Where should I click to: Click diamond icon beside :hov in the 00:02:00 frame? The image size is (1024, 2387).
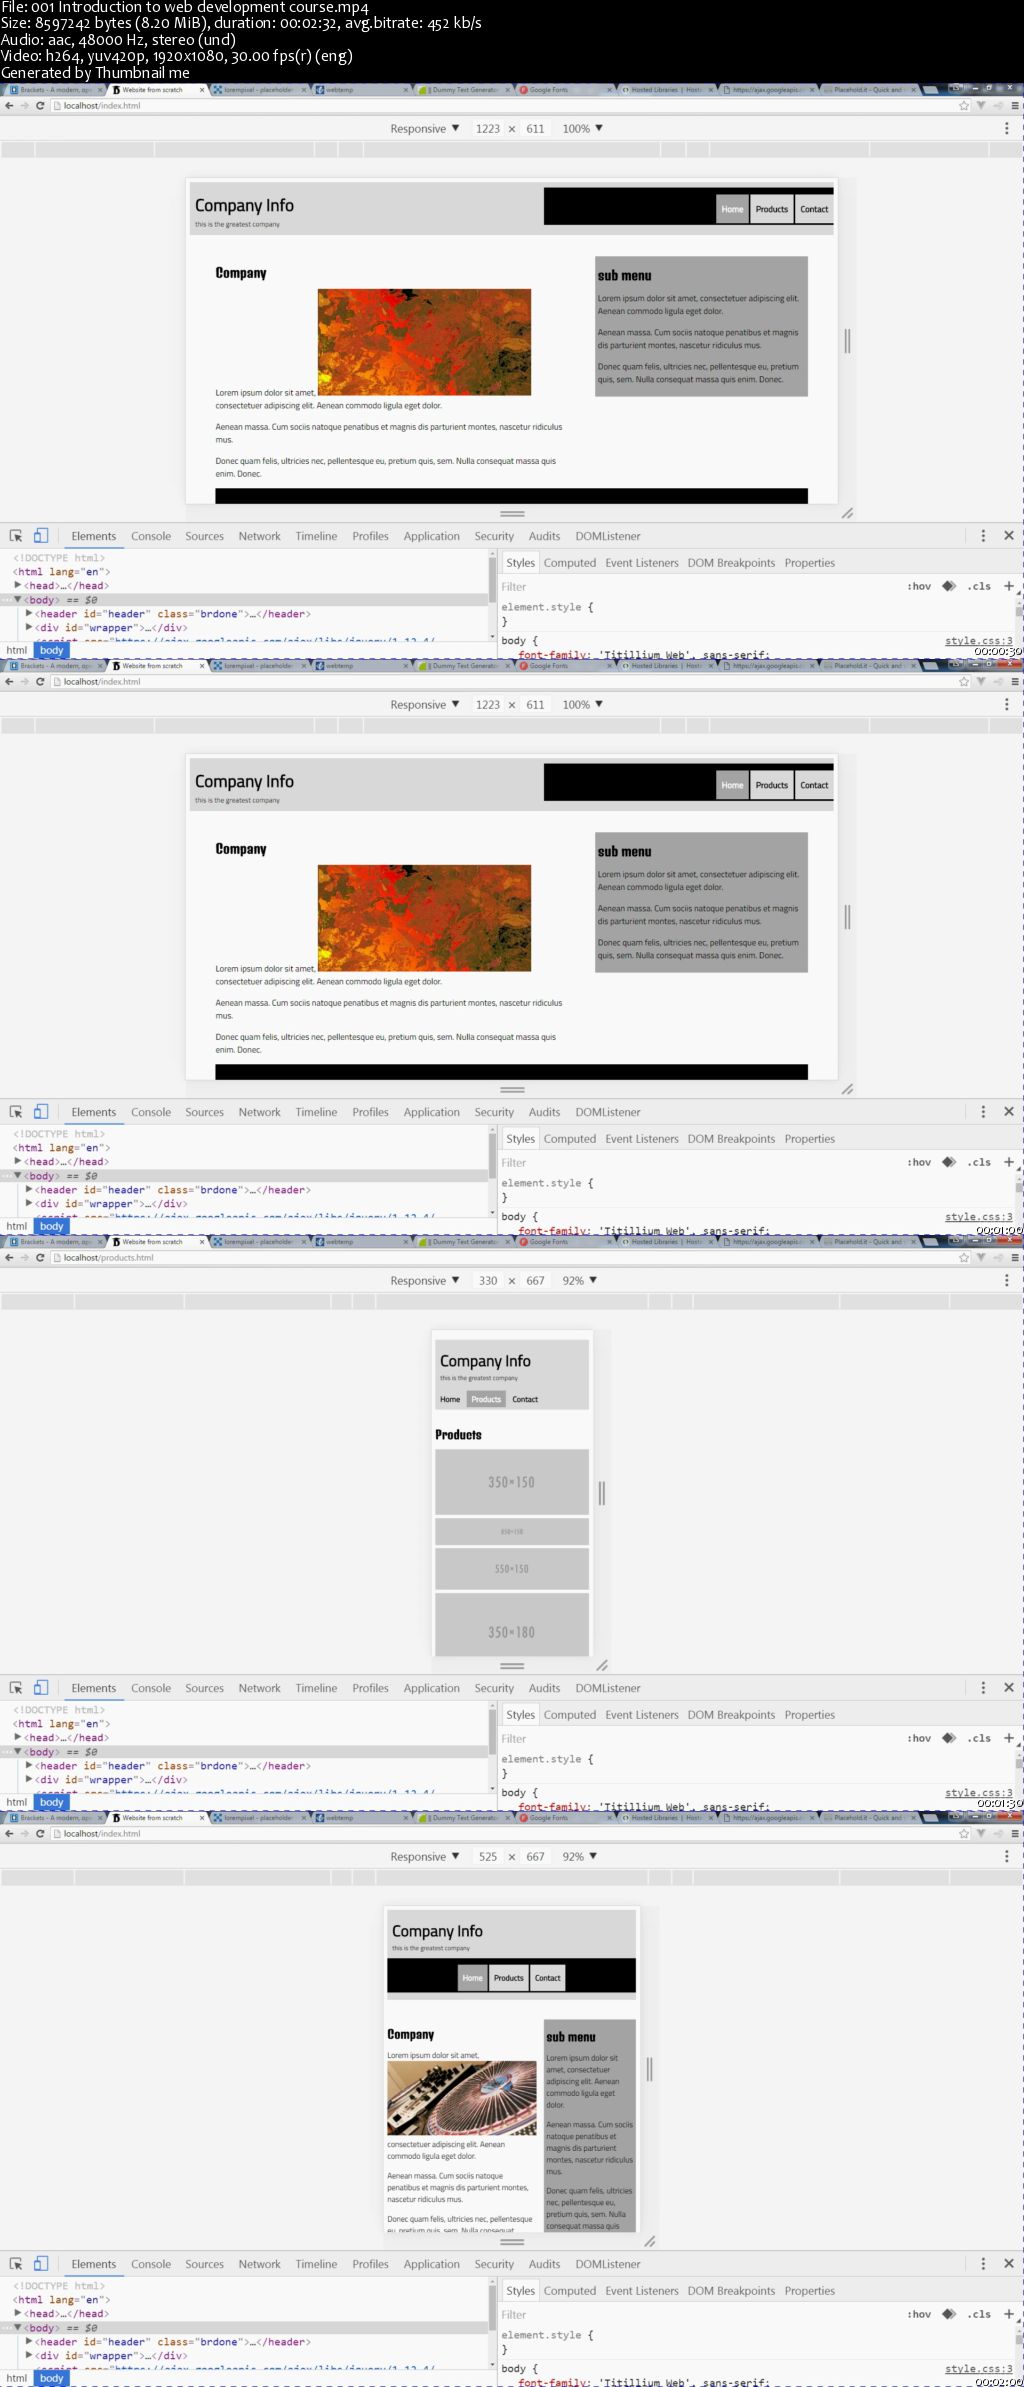pos(949,2314)
